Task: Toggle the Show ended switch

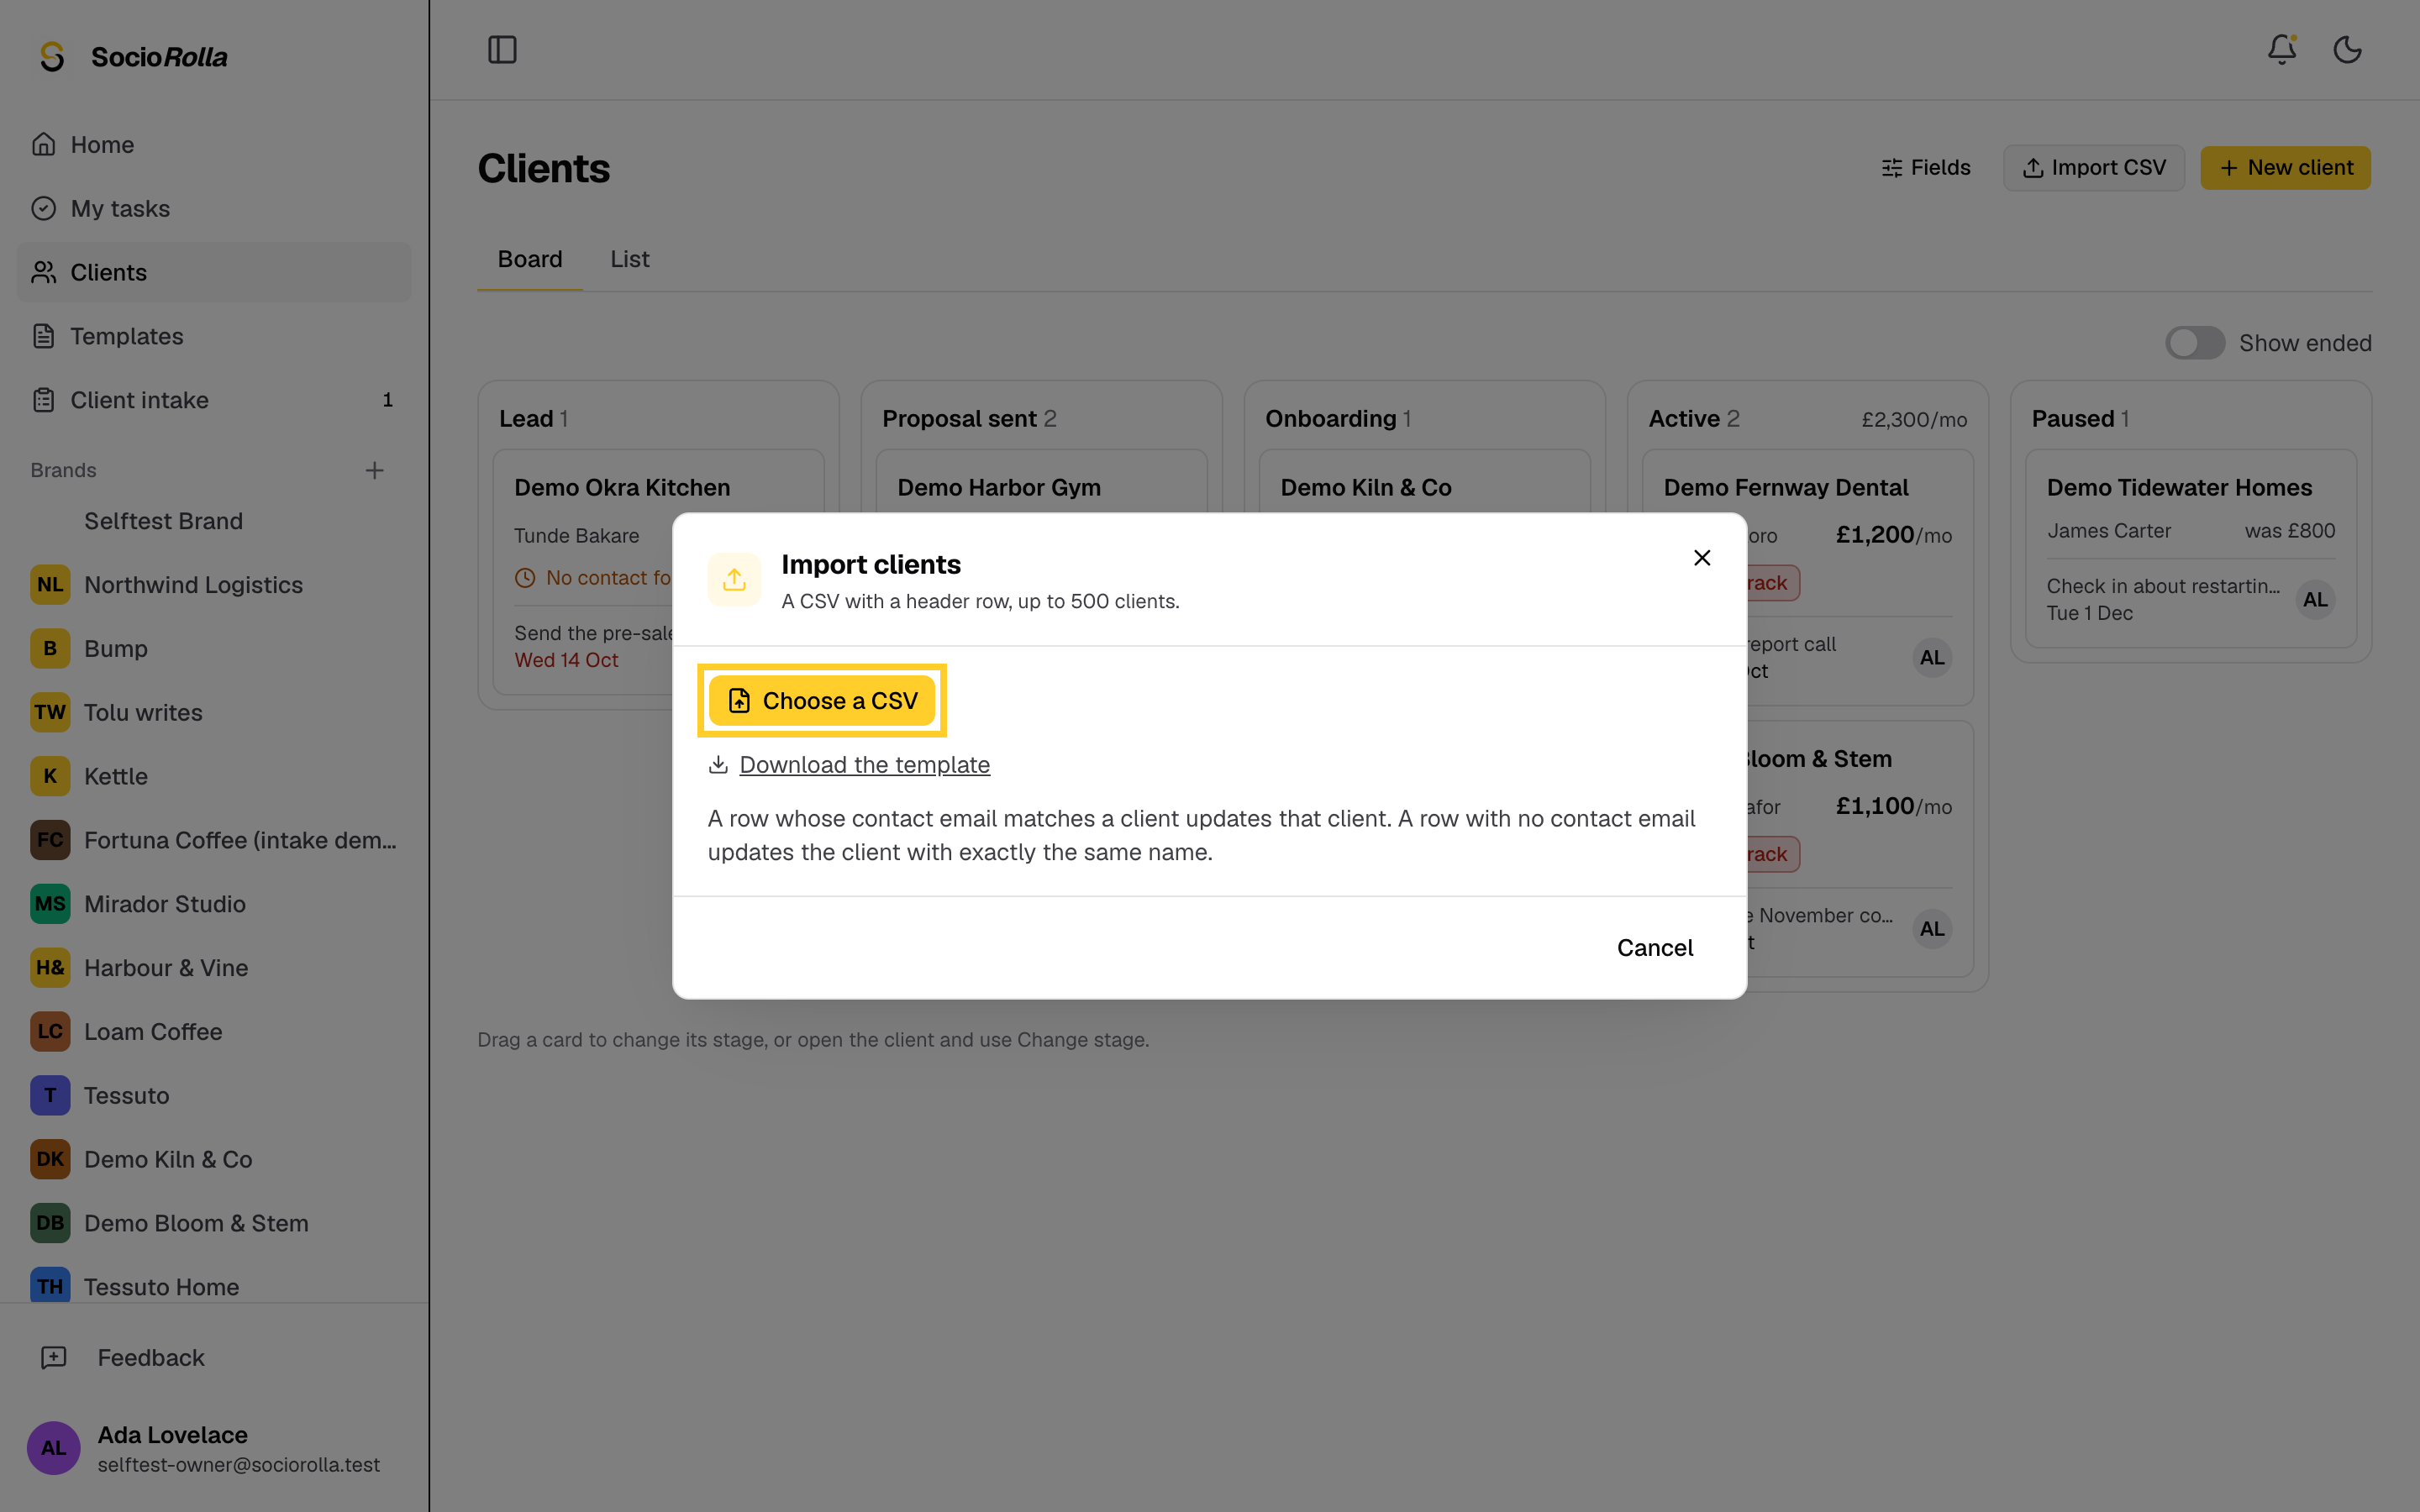Action: (2194, 343)
